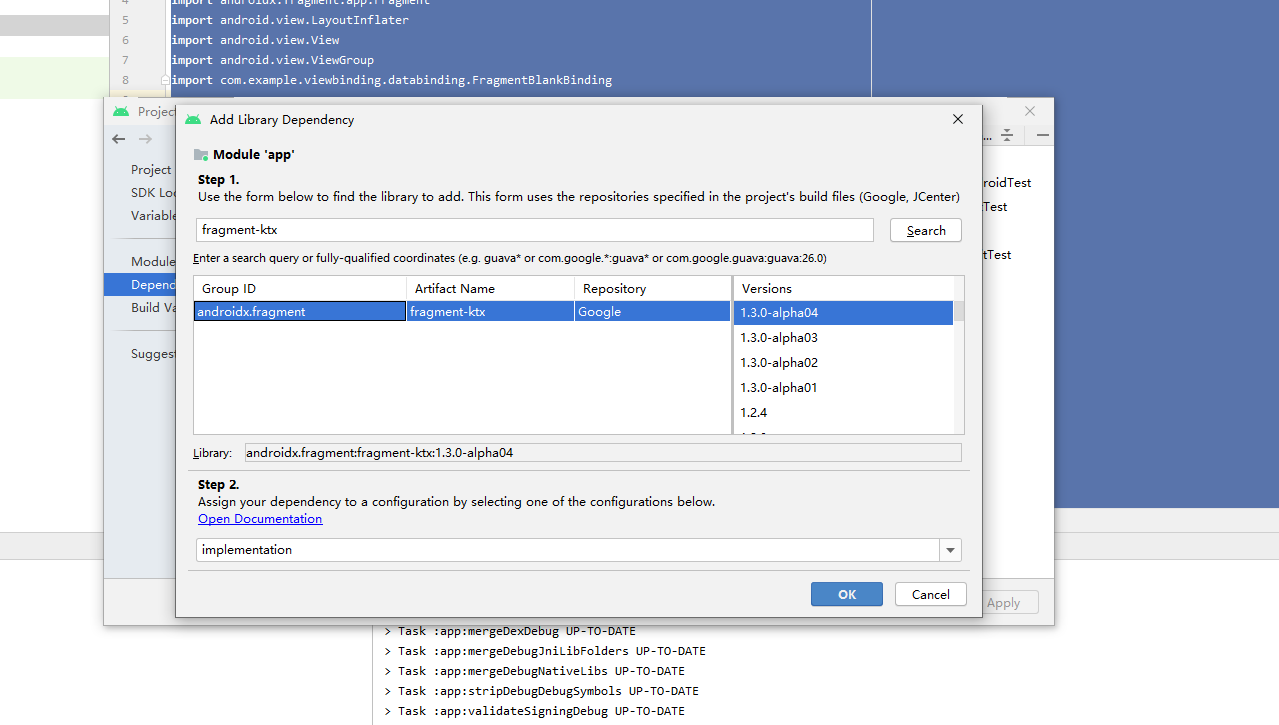This screenshot has height=725, width=1279.
Task: Select Dependencies in Project Structure sidebar
Action: (140, 284)
